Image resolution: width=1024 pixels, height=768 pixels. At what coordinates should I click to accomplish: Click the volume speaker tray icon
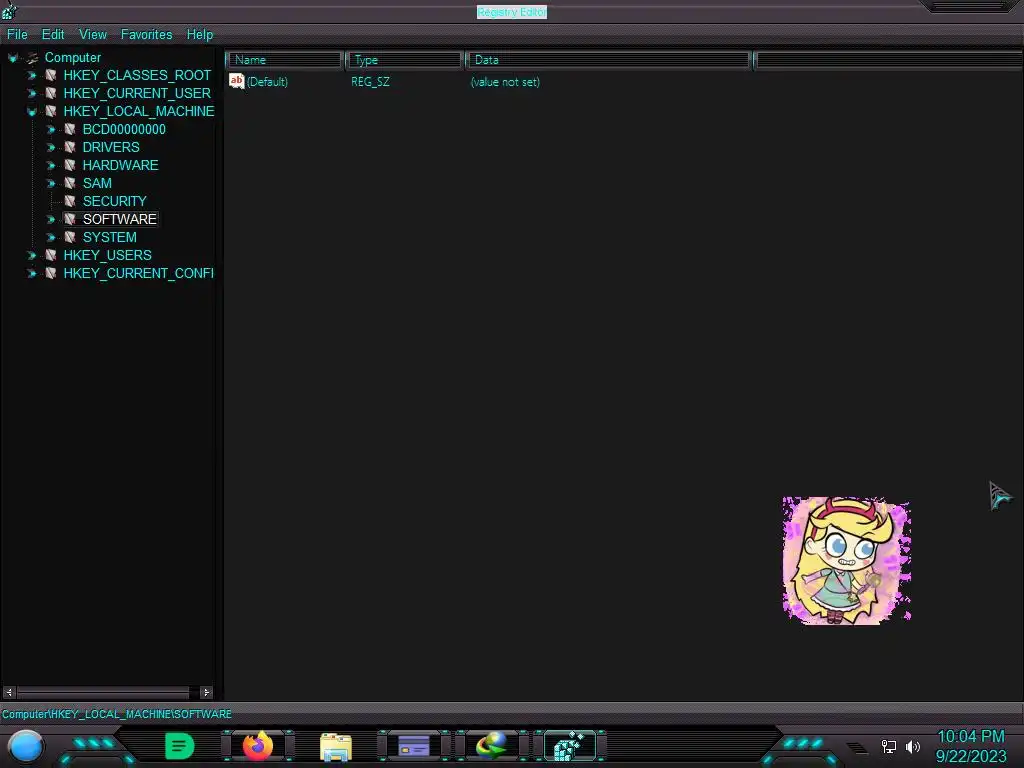pos(913,746)
